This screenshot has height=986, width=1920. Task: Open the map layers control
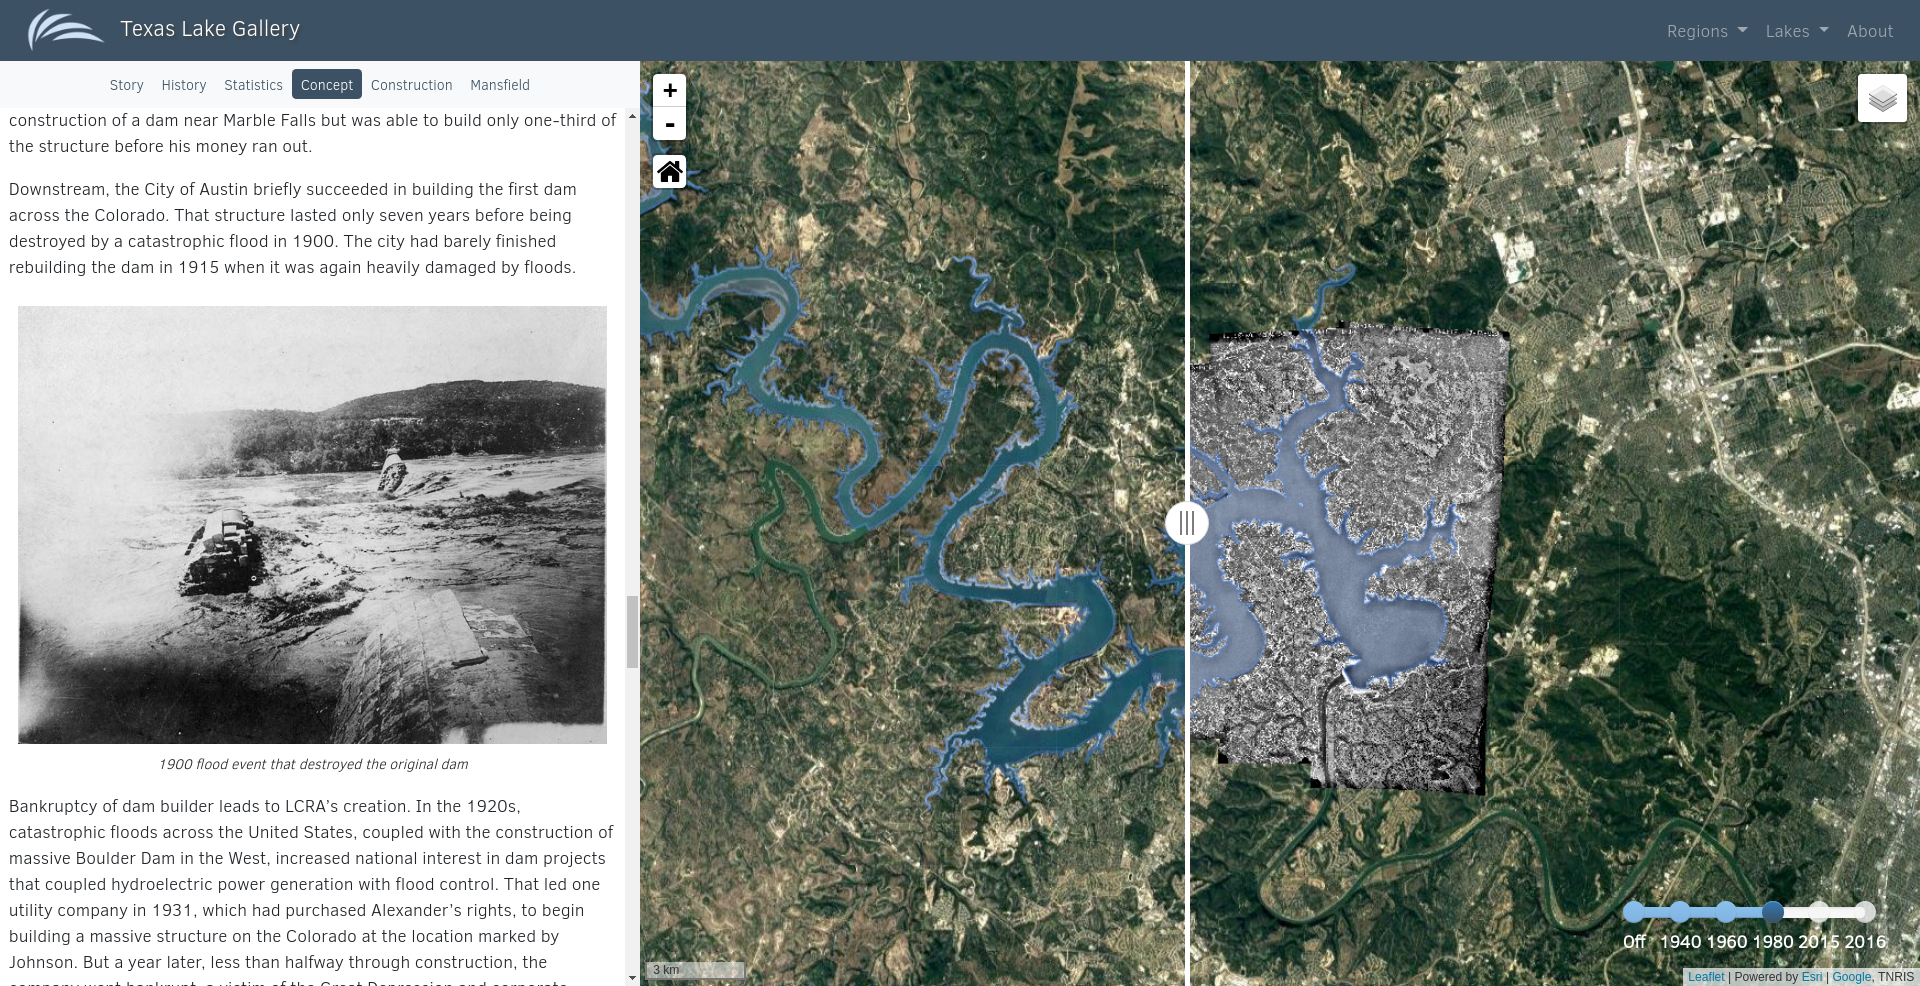(1882, 98)
